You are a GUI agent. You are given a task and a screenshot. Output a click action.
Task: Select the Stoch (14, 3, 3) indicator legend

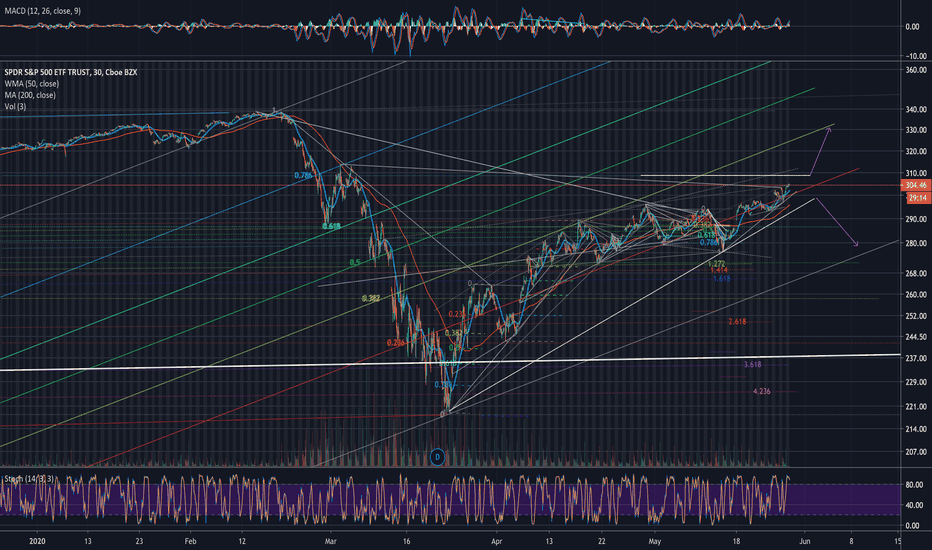(x=29, y=479)
